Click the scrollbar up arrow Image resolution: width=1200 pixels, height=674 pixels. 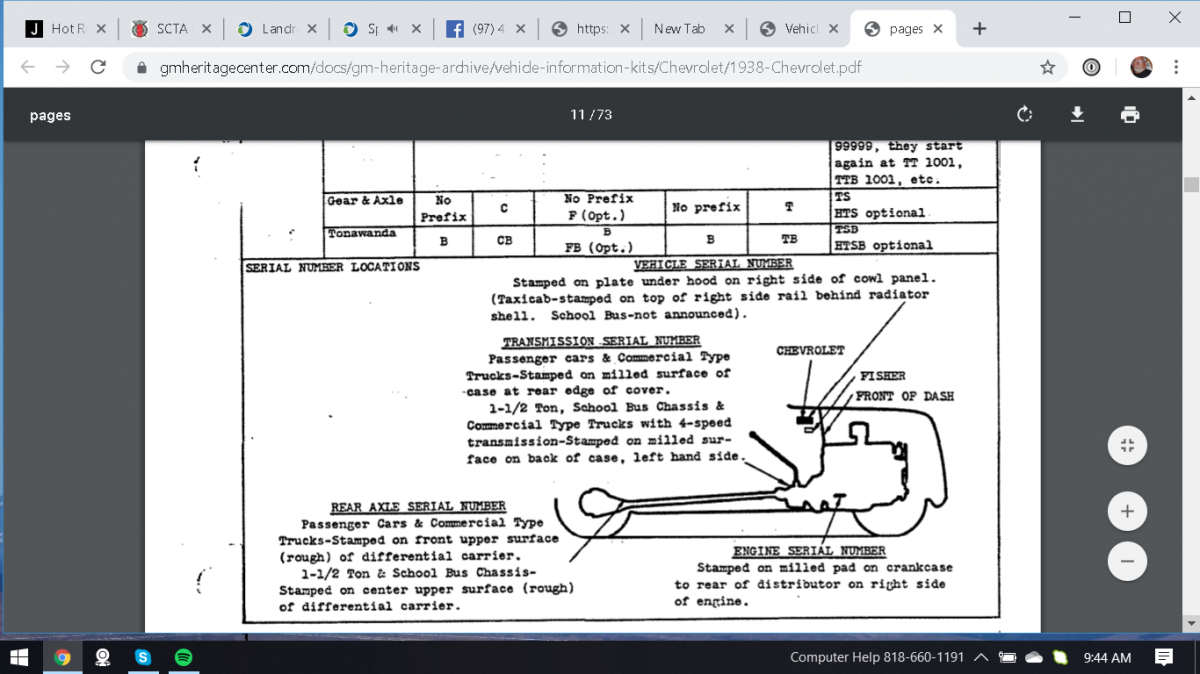click(x=1191, y=97)
